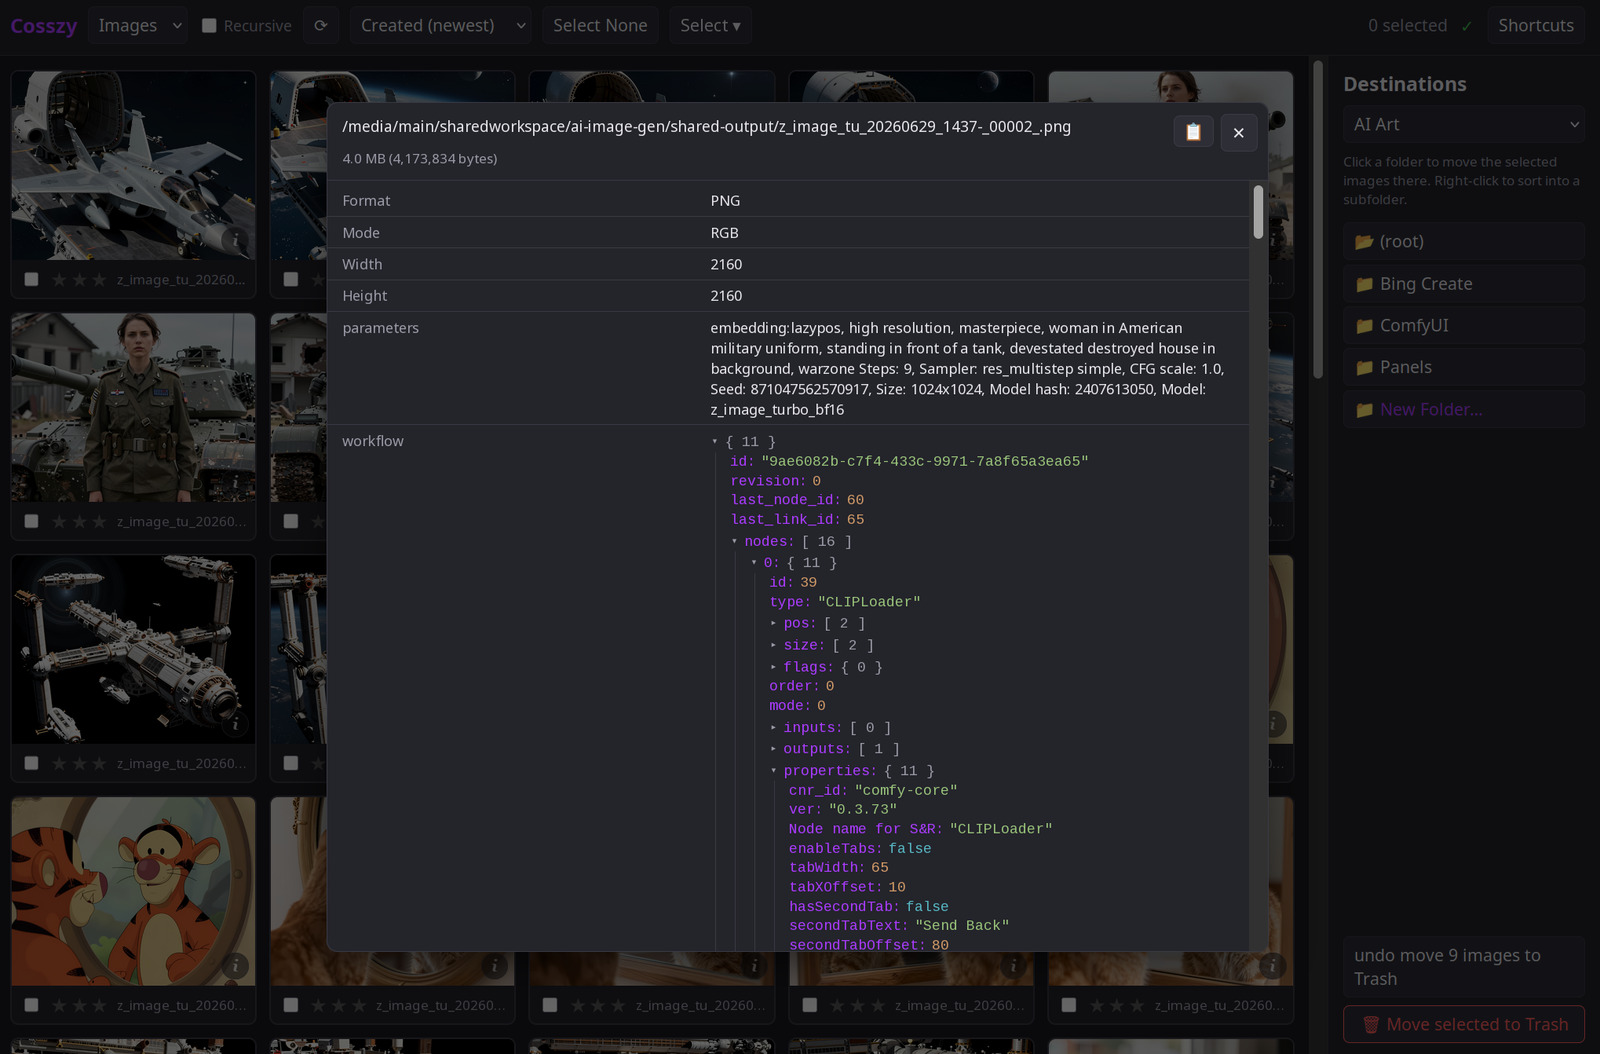1600x1054 pixels.
Task: Click the gallery vertical scrollbar
Action: click(x=1318, y=220)
